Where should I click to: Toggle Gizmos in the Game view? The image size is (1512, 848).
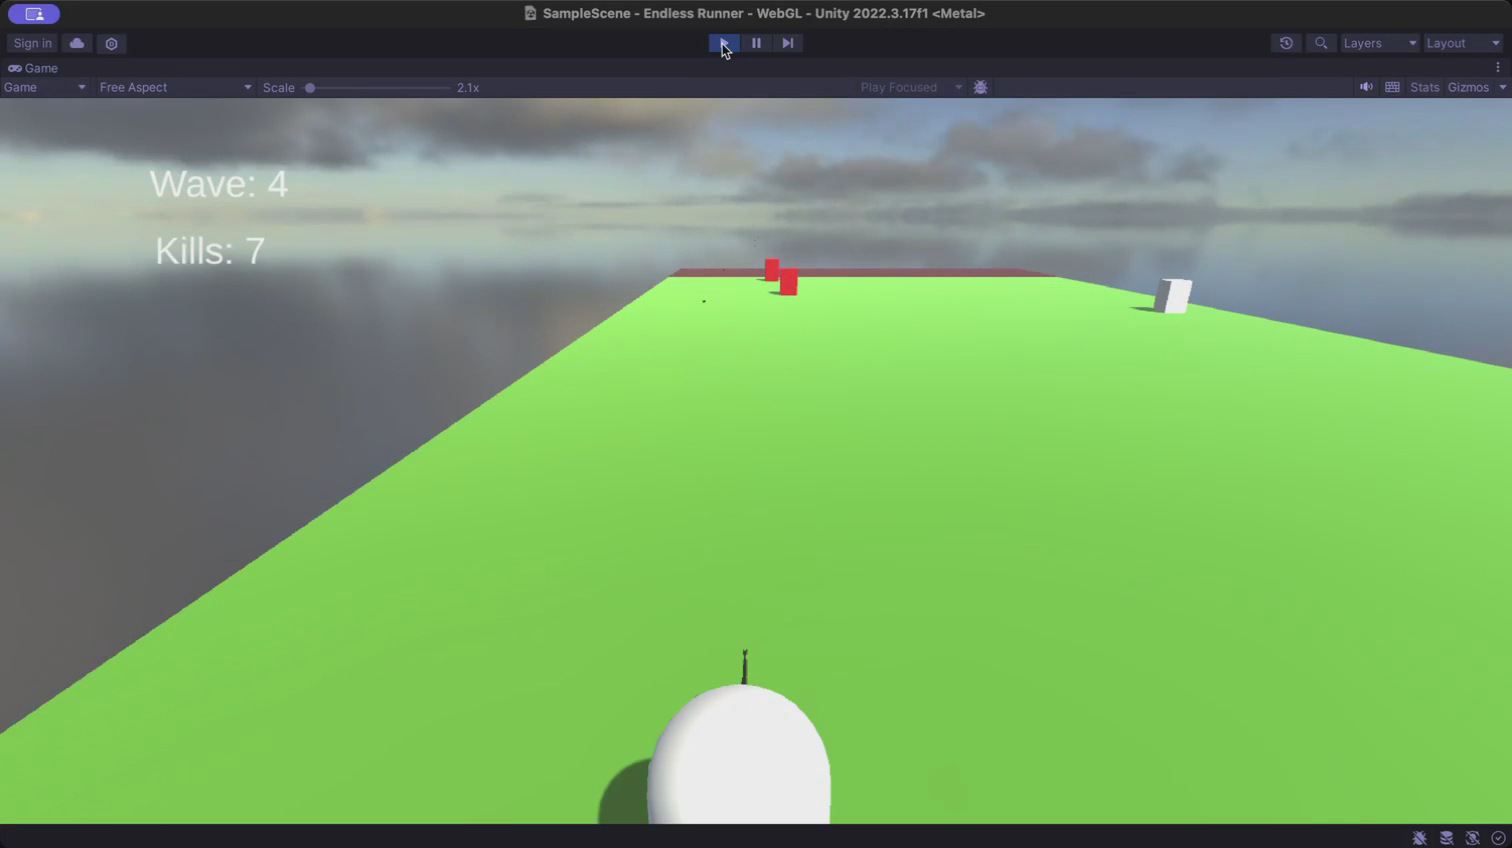point(1467,87)
